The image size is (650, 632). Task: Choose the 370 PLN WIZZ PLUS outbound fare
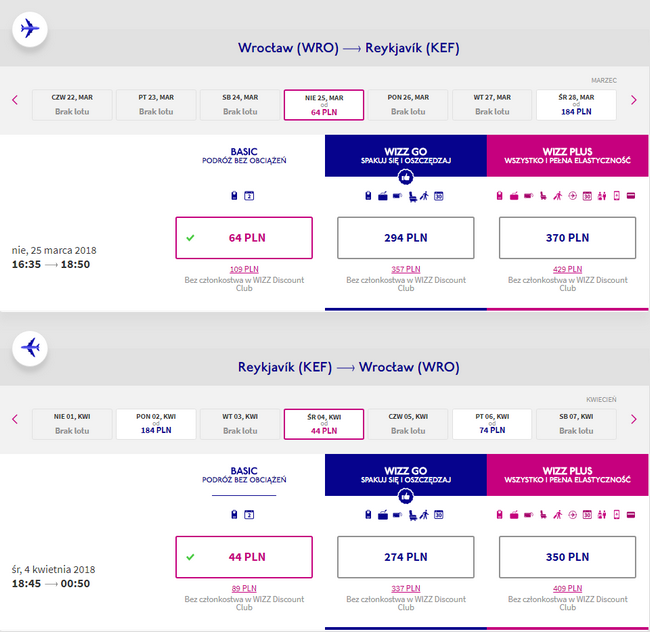point(567,238)
